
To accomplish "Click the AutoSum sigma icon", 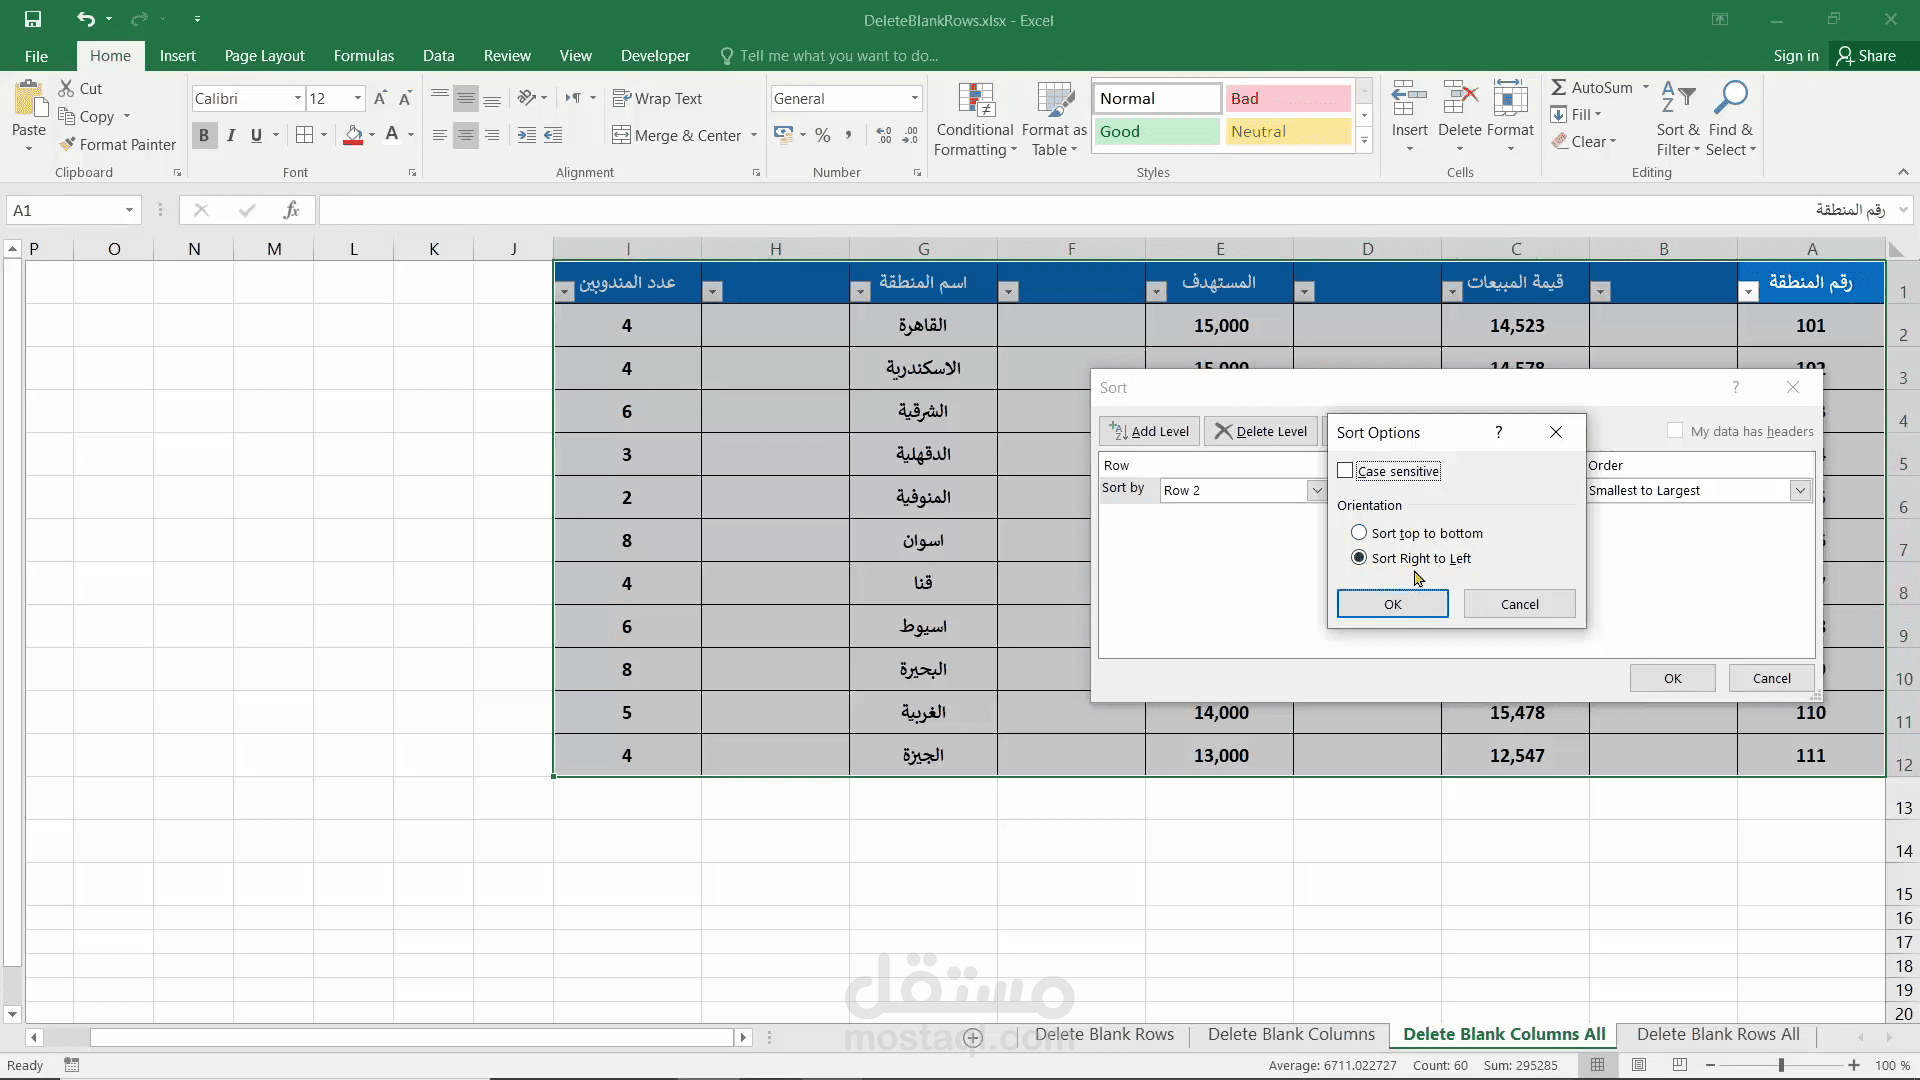I will (1559, 88).
